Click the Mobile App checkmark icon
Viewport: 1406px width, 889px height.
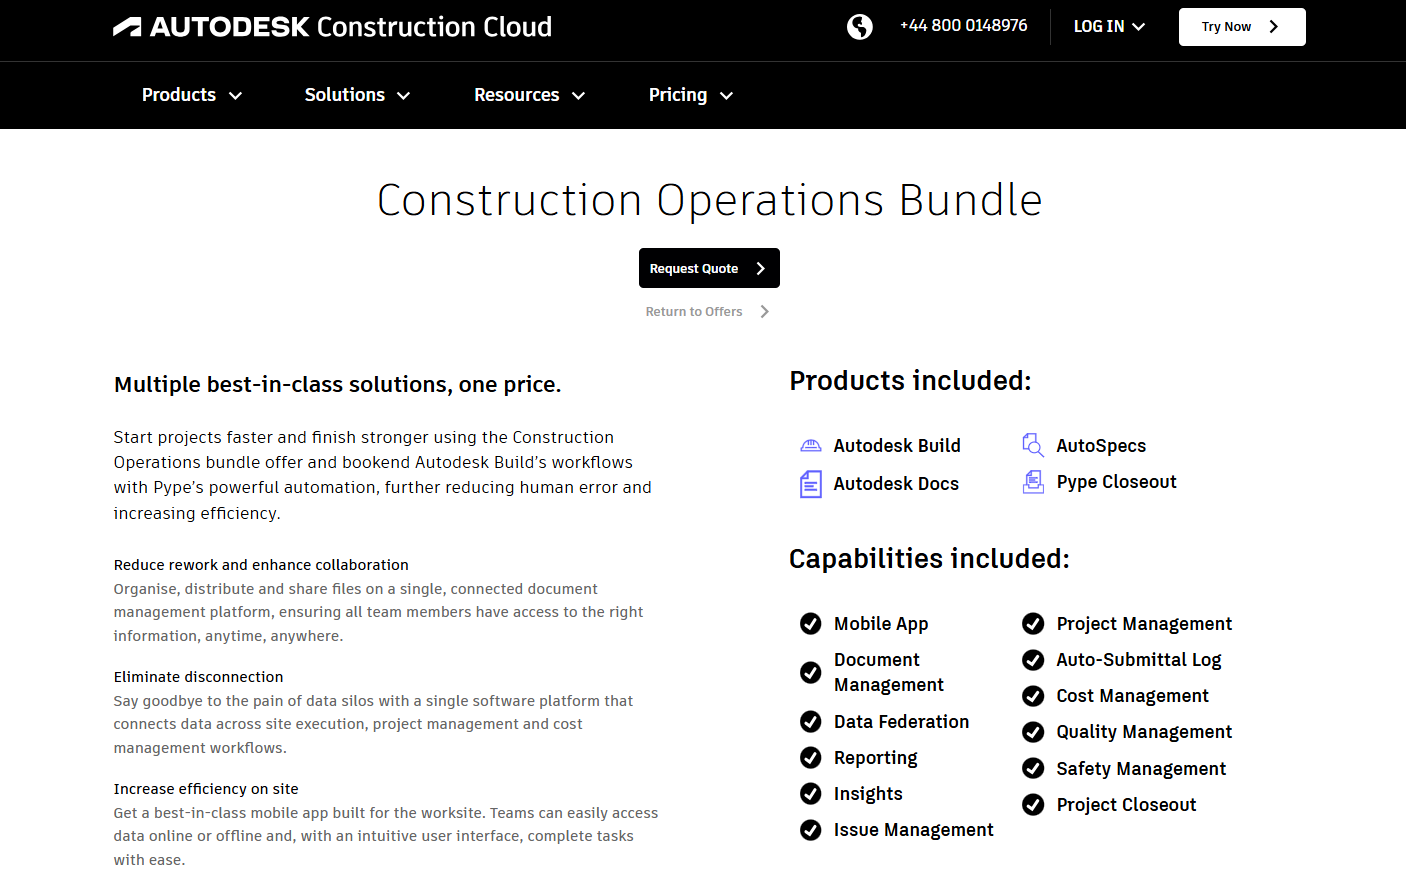coord(811,624)
